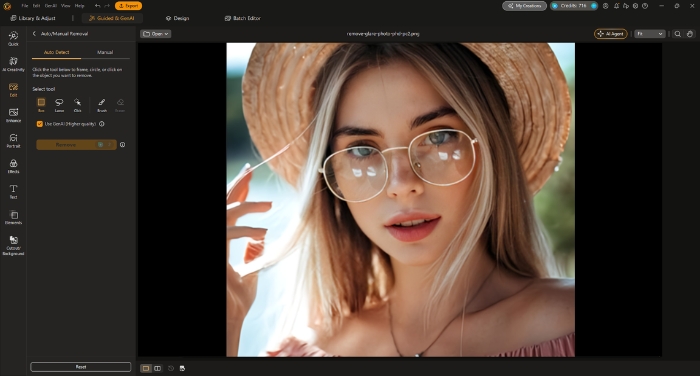Viewport: 700px width, 376px height.
Task: Open the AI Agent button
Action: (611, 34)
